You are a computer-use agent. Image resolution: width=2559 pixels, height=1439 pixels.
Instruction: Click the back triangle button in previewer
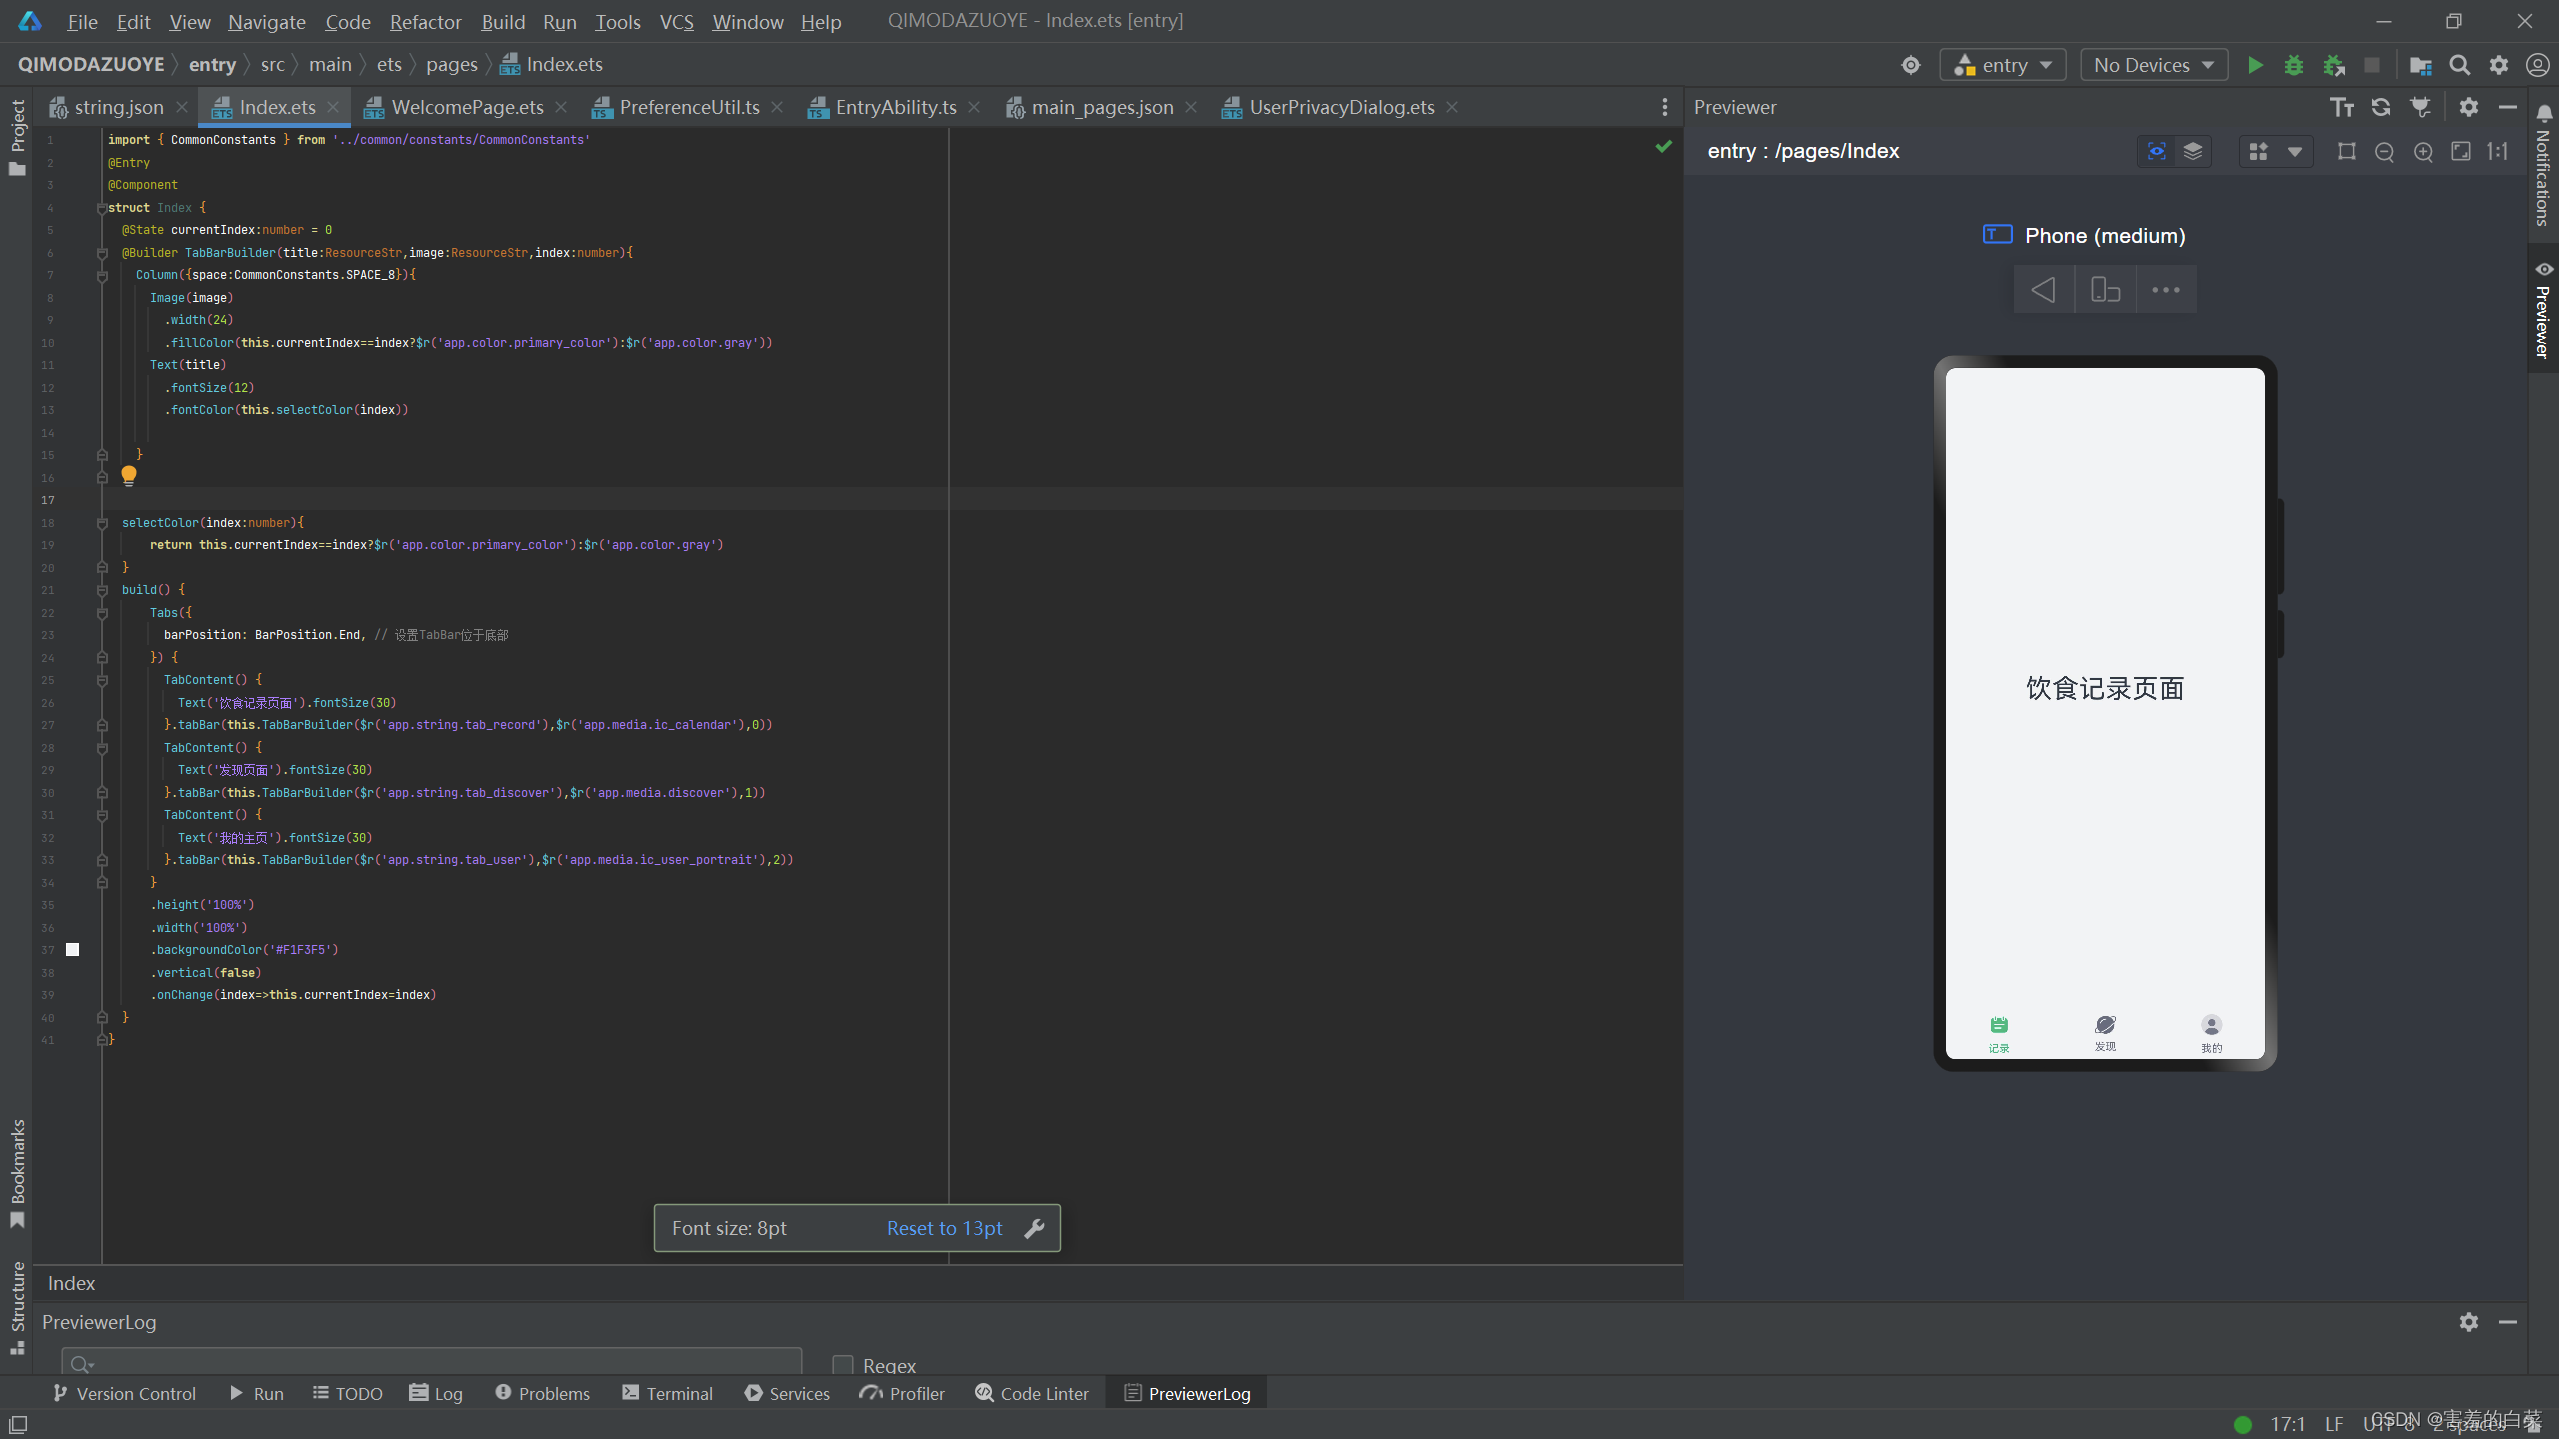pyautogui.click(x=2043, y=290)
